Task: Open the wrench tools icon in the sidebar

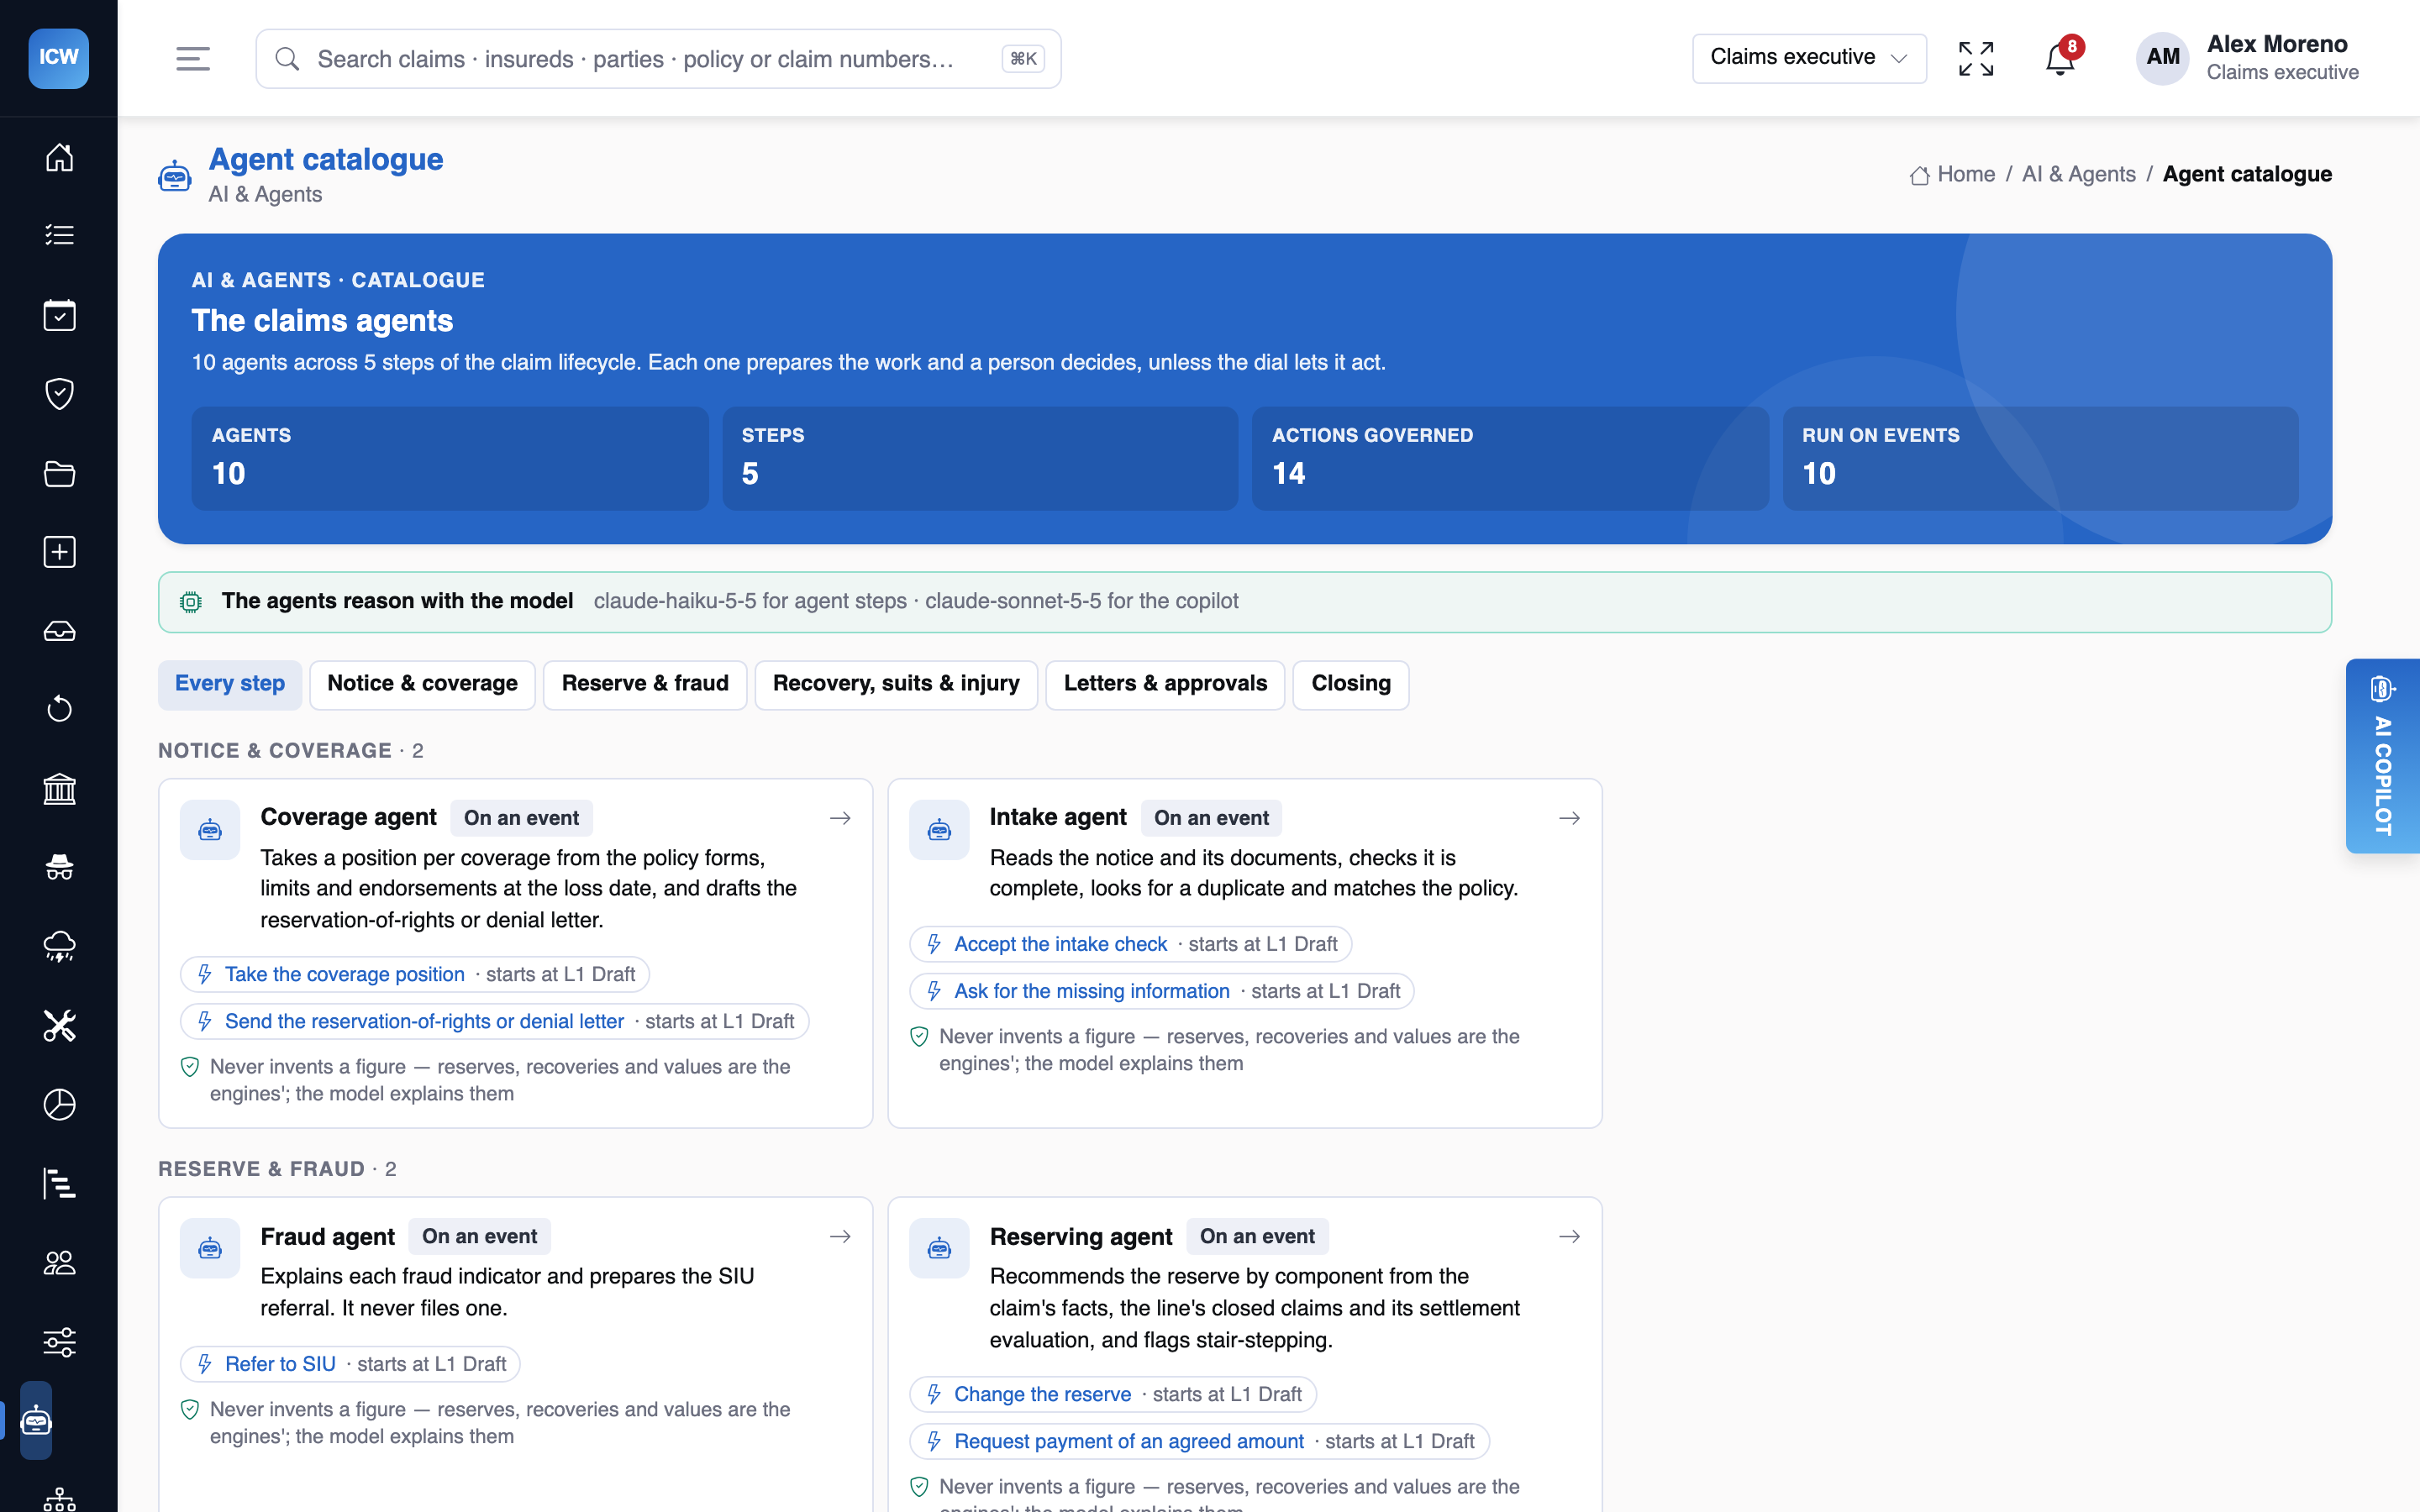Action: coord(59,1025)
